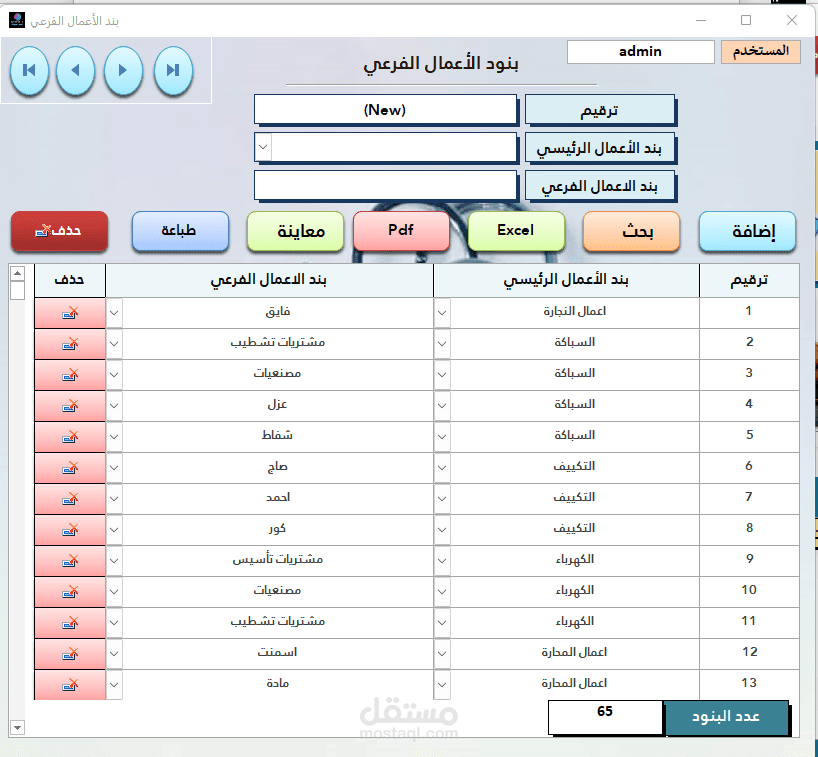Open row 1 sub item dropdown (فايق)
The height and width of the screenshot is (757, 818).
click(x=114, y=313)
